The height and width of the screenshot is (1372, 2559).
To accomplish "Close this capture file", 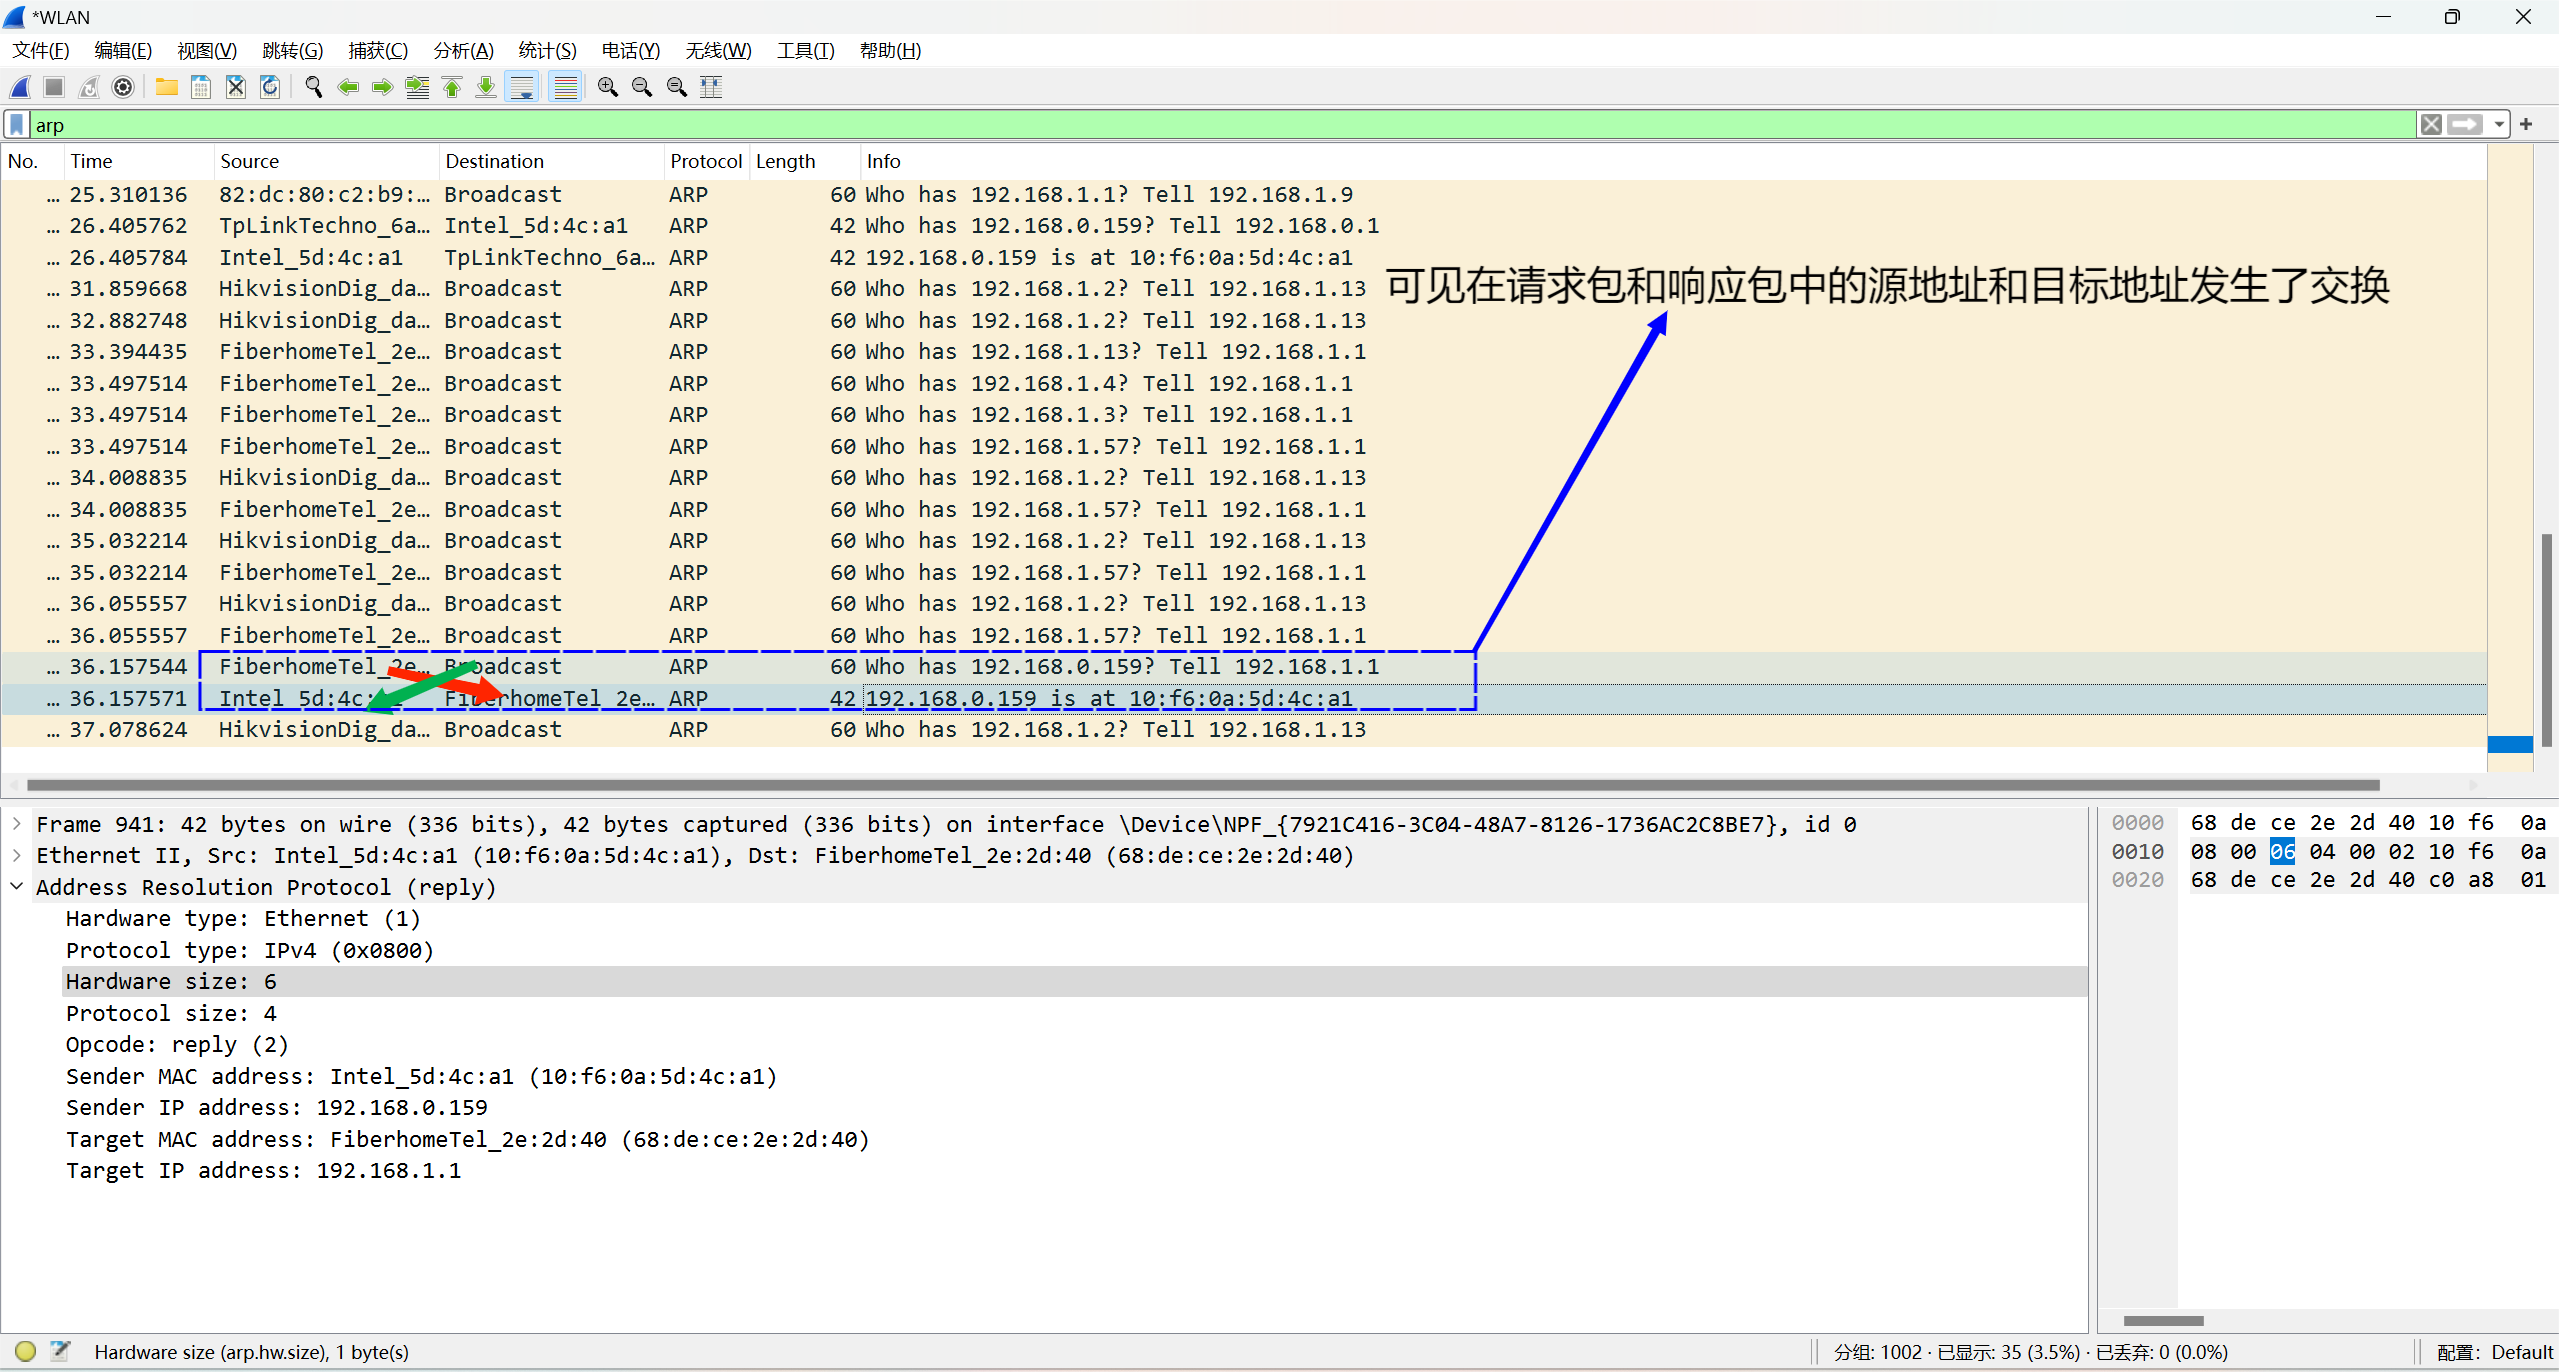I will pyautogui.click(x=236, y=88).
